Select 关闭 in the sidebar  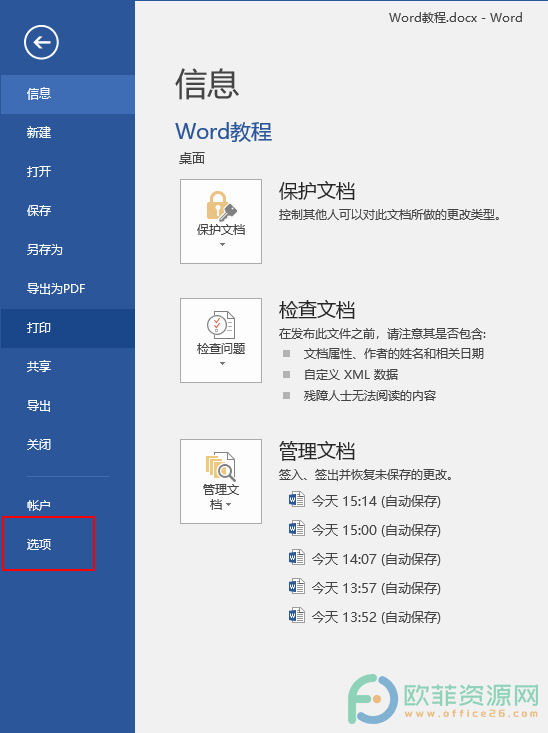(68, 445)
